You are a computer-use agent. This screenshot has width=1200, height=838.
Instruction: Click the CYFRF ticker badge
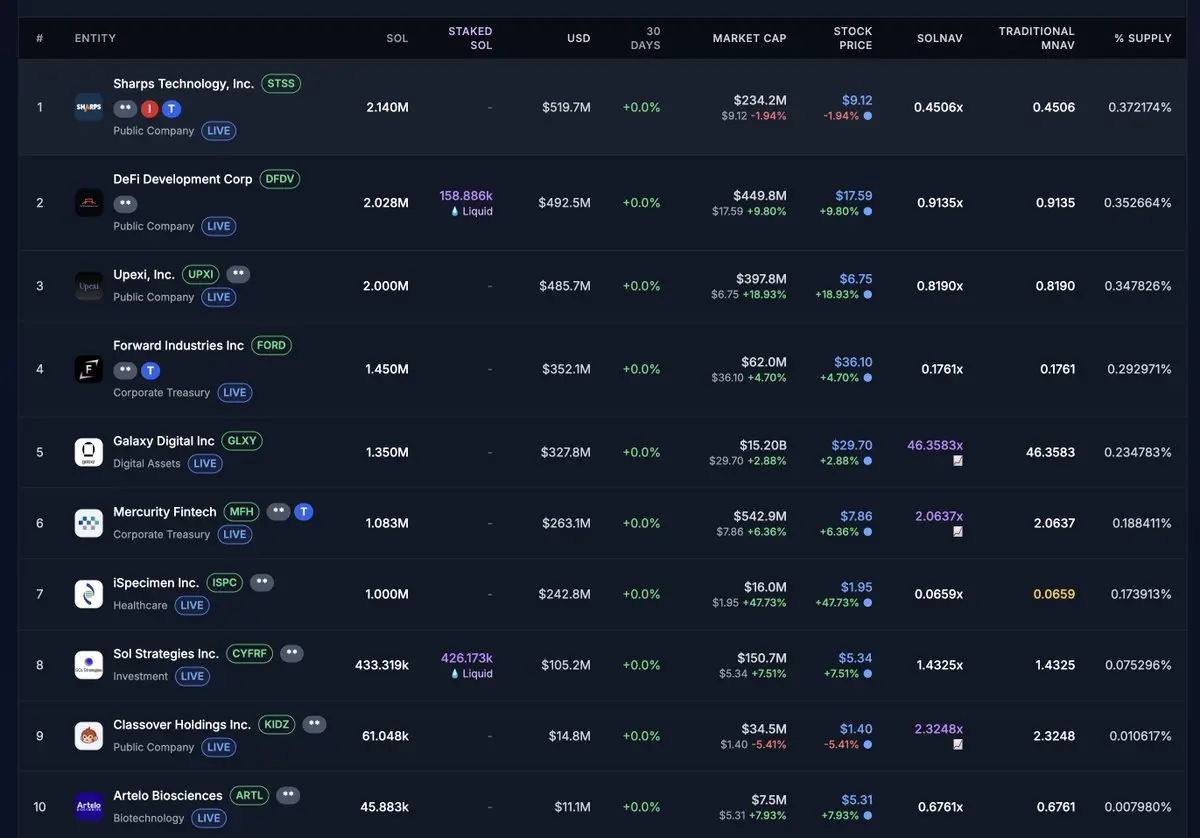click(250, 653)
